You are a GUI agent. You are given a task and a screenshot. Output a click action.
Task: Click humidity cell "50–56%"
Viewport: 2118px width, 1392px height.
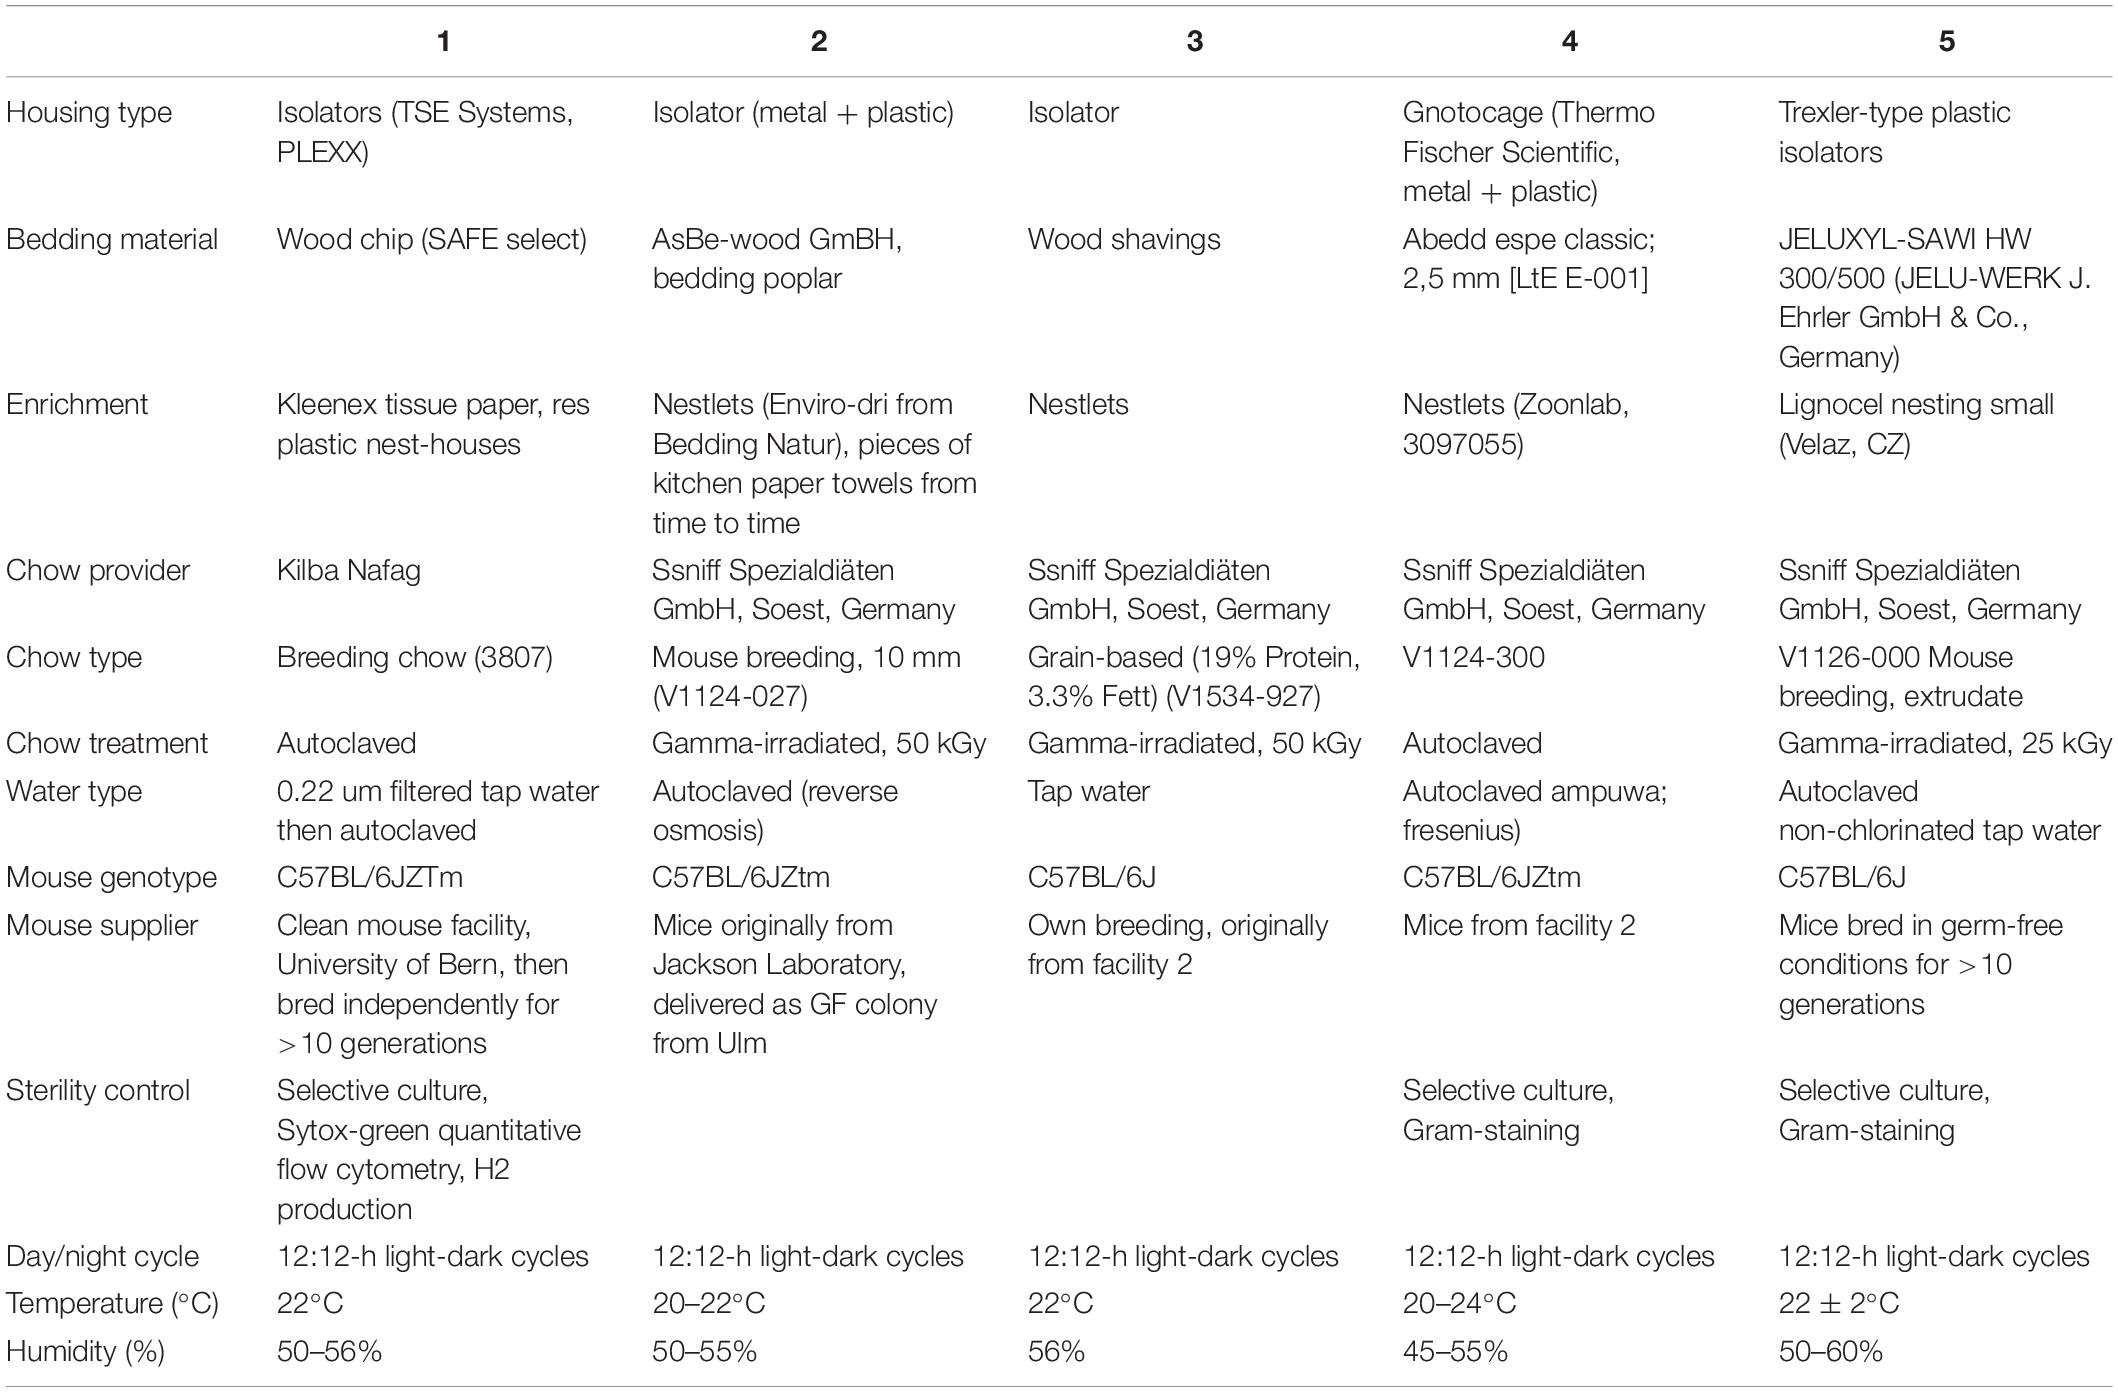click(330, 1352)
